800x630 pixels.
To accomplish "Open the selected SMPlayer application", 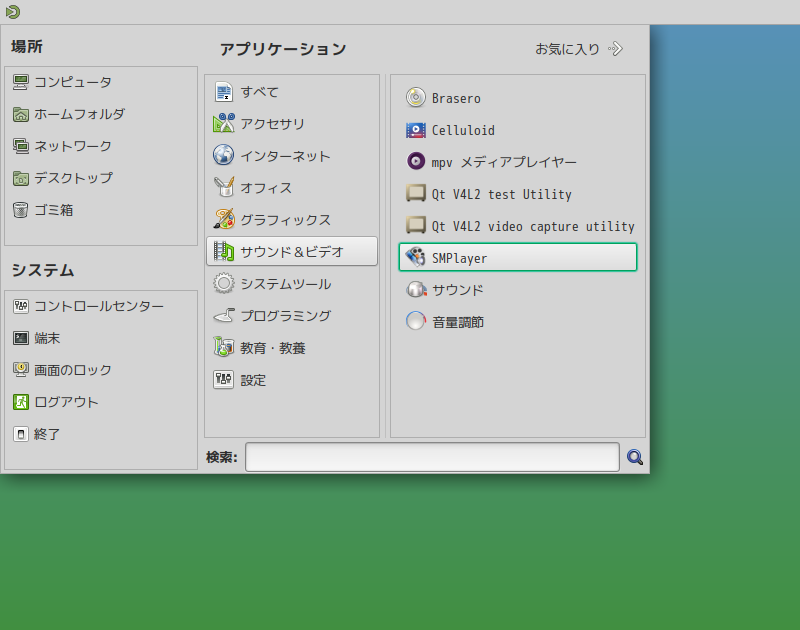I will [x=460, y=257].
